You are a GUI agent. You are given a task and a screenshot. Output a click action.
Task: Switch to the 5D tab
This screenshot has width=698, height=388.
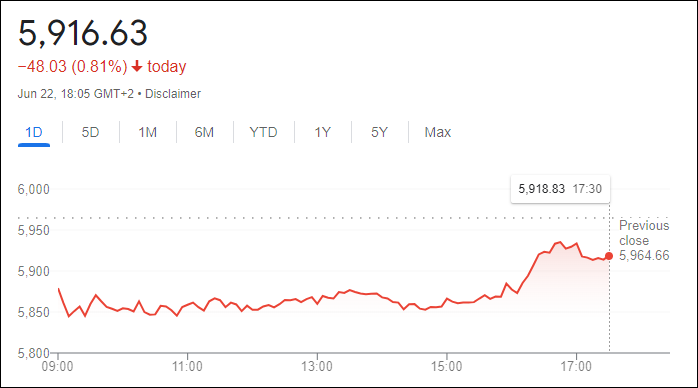[x=90, y=133]
